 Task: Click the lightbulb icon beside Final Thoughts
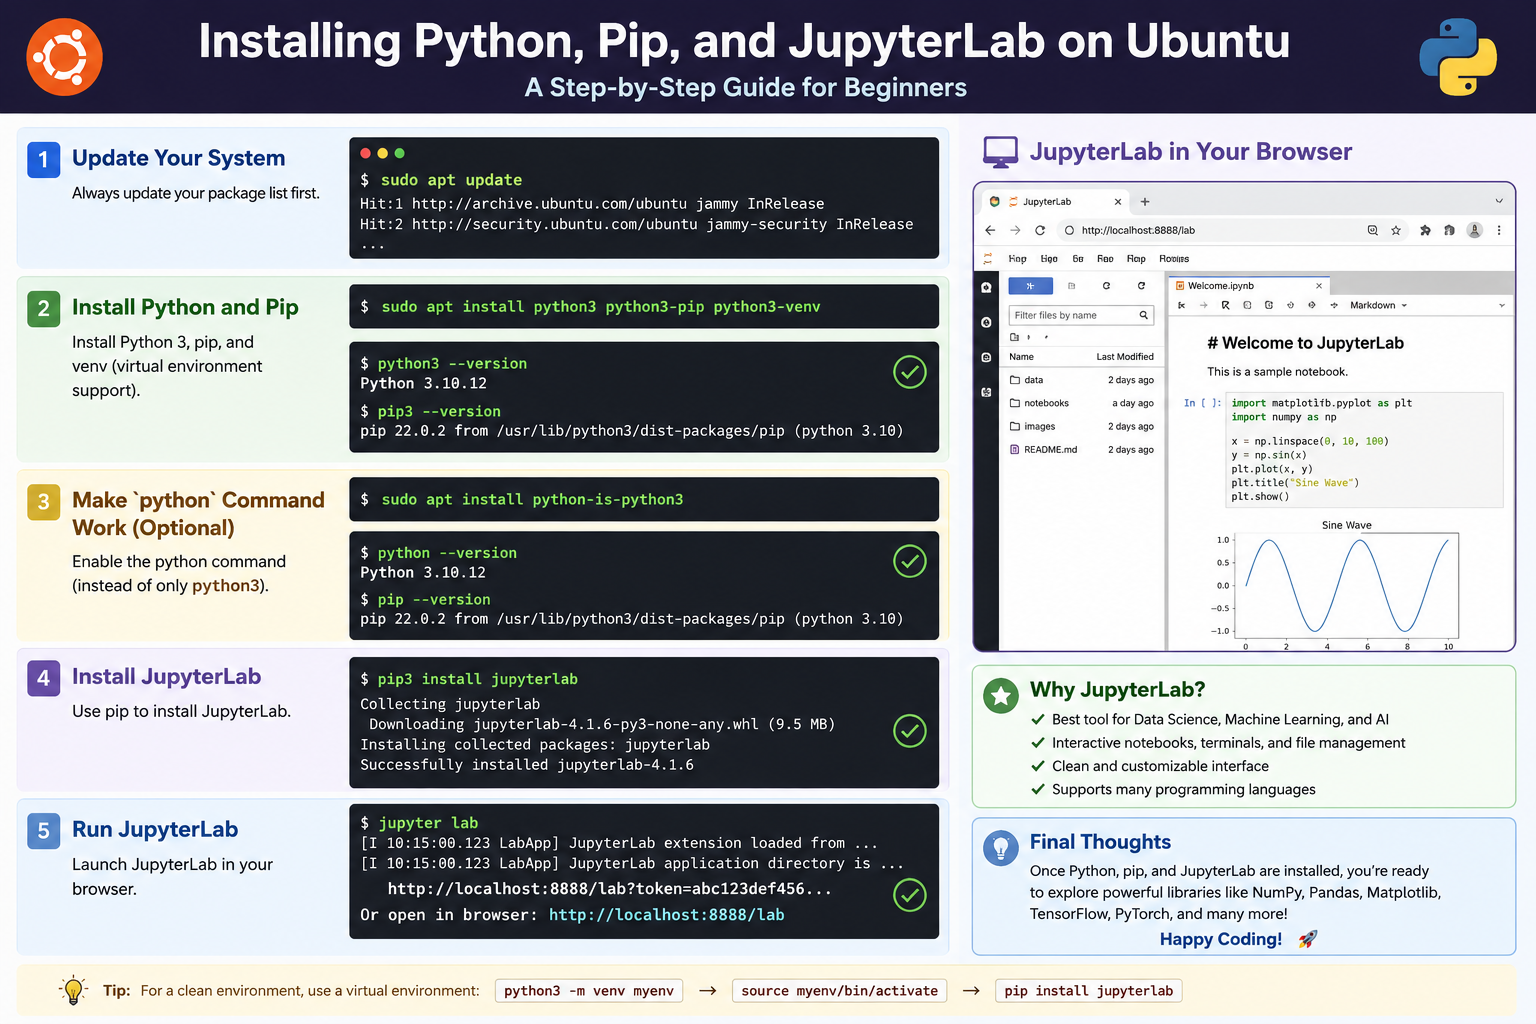coord(1000,848)
